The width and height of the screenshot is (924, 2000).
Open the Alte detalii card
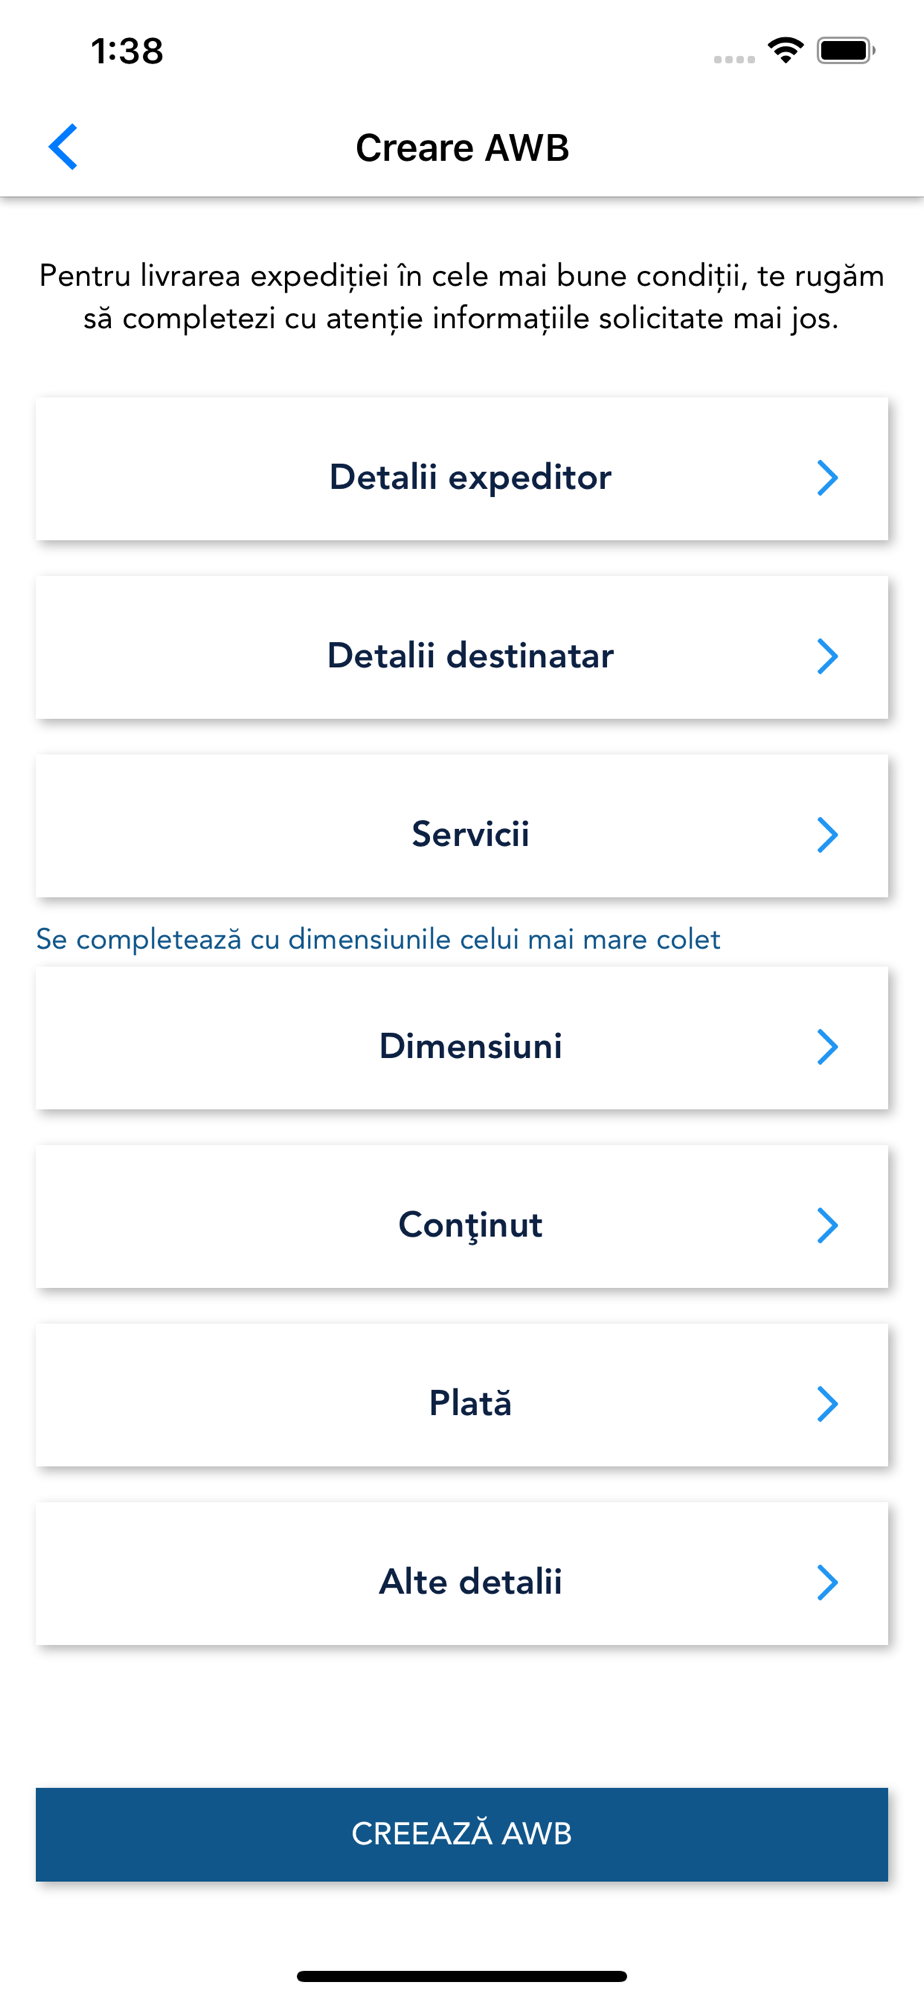[x=462, y=1573]
